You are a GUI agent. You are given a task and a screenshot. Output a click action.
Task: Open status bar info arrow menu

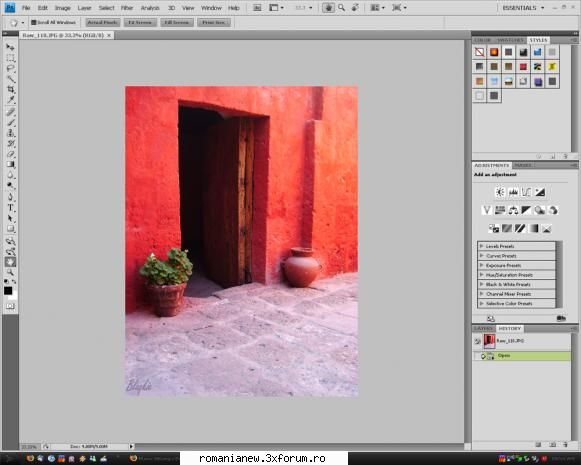click(131, 447)
